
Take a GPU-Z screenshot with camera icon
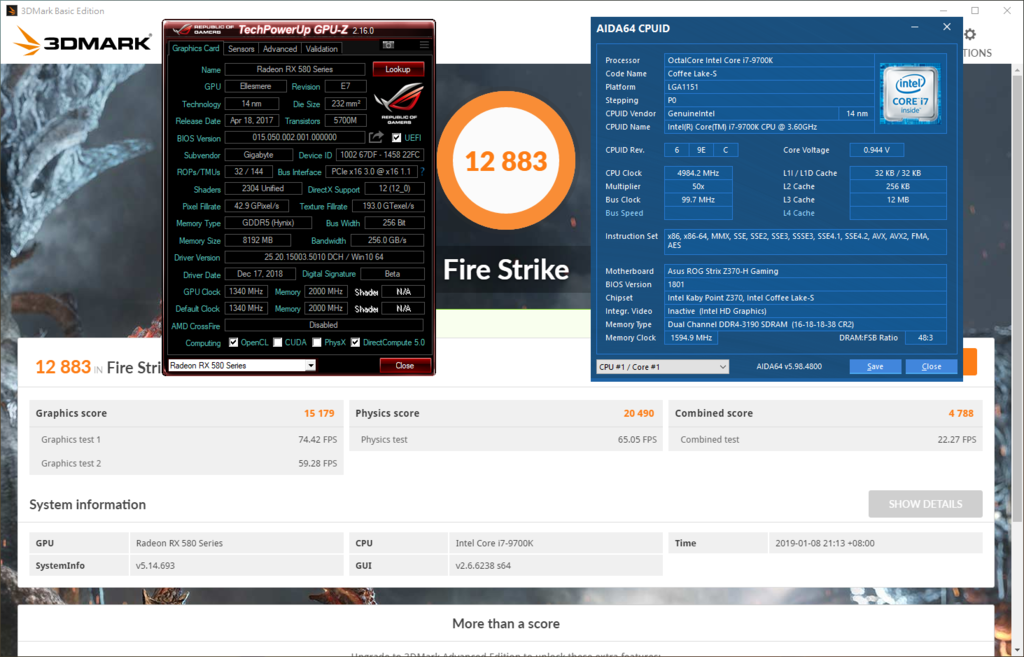click(389, 45)
